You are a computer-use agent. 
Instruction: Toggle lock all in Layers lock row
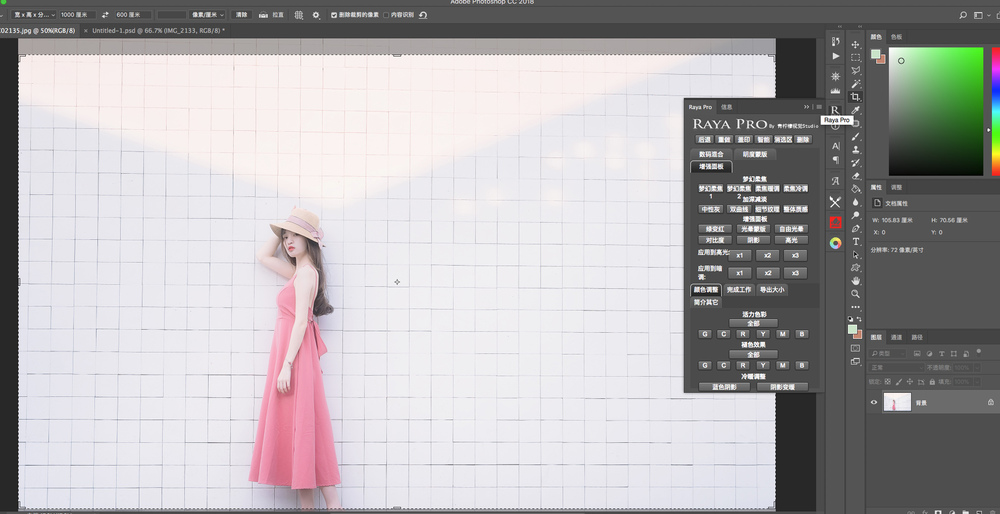pyautogui.click(x=932, y=382)
